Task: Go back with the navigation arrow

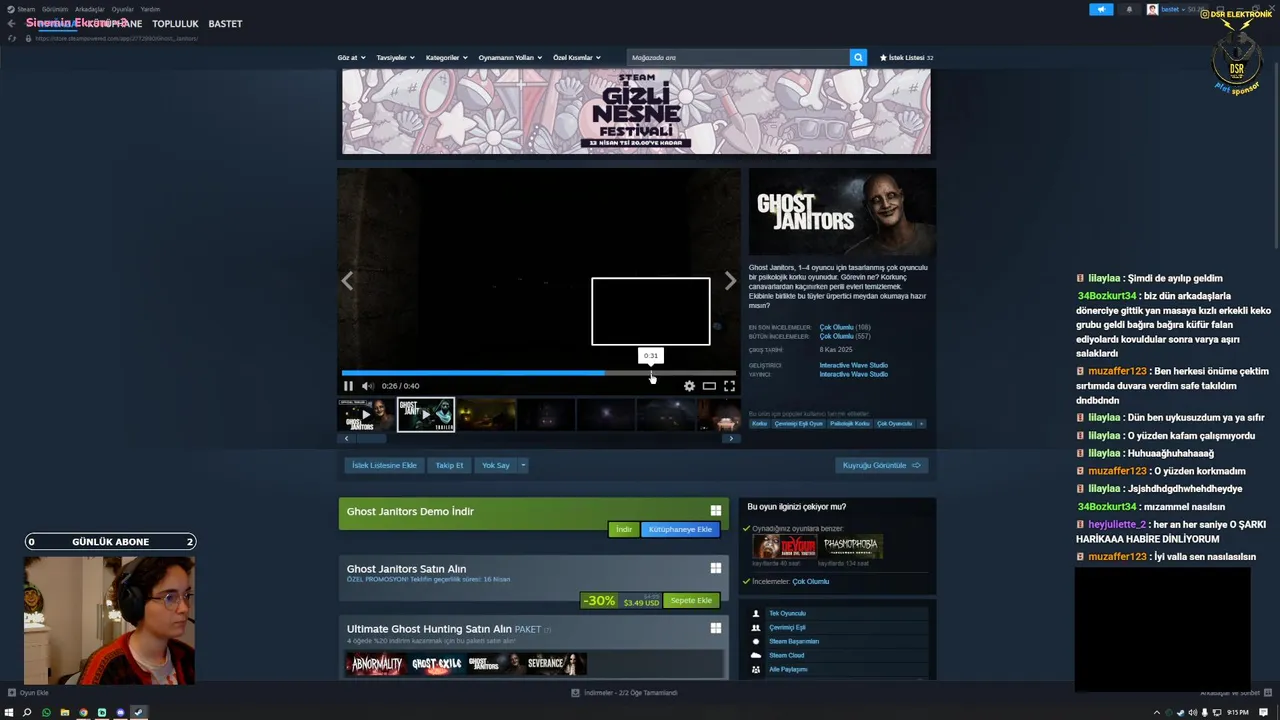Action: point(12,23)
